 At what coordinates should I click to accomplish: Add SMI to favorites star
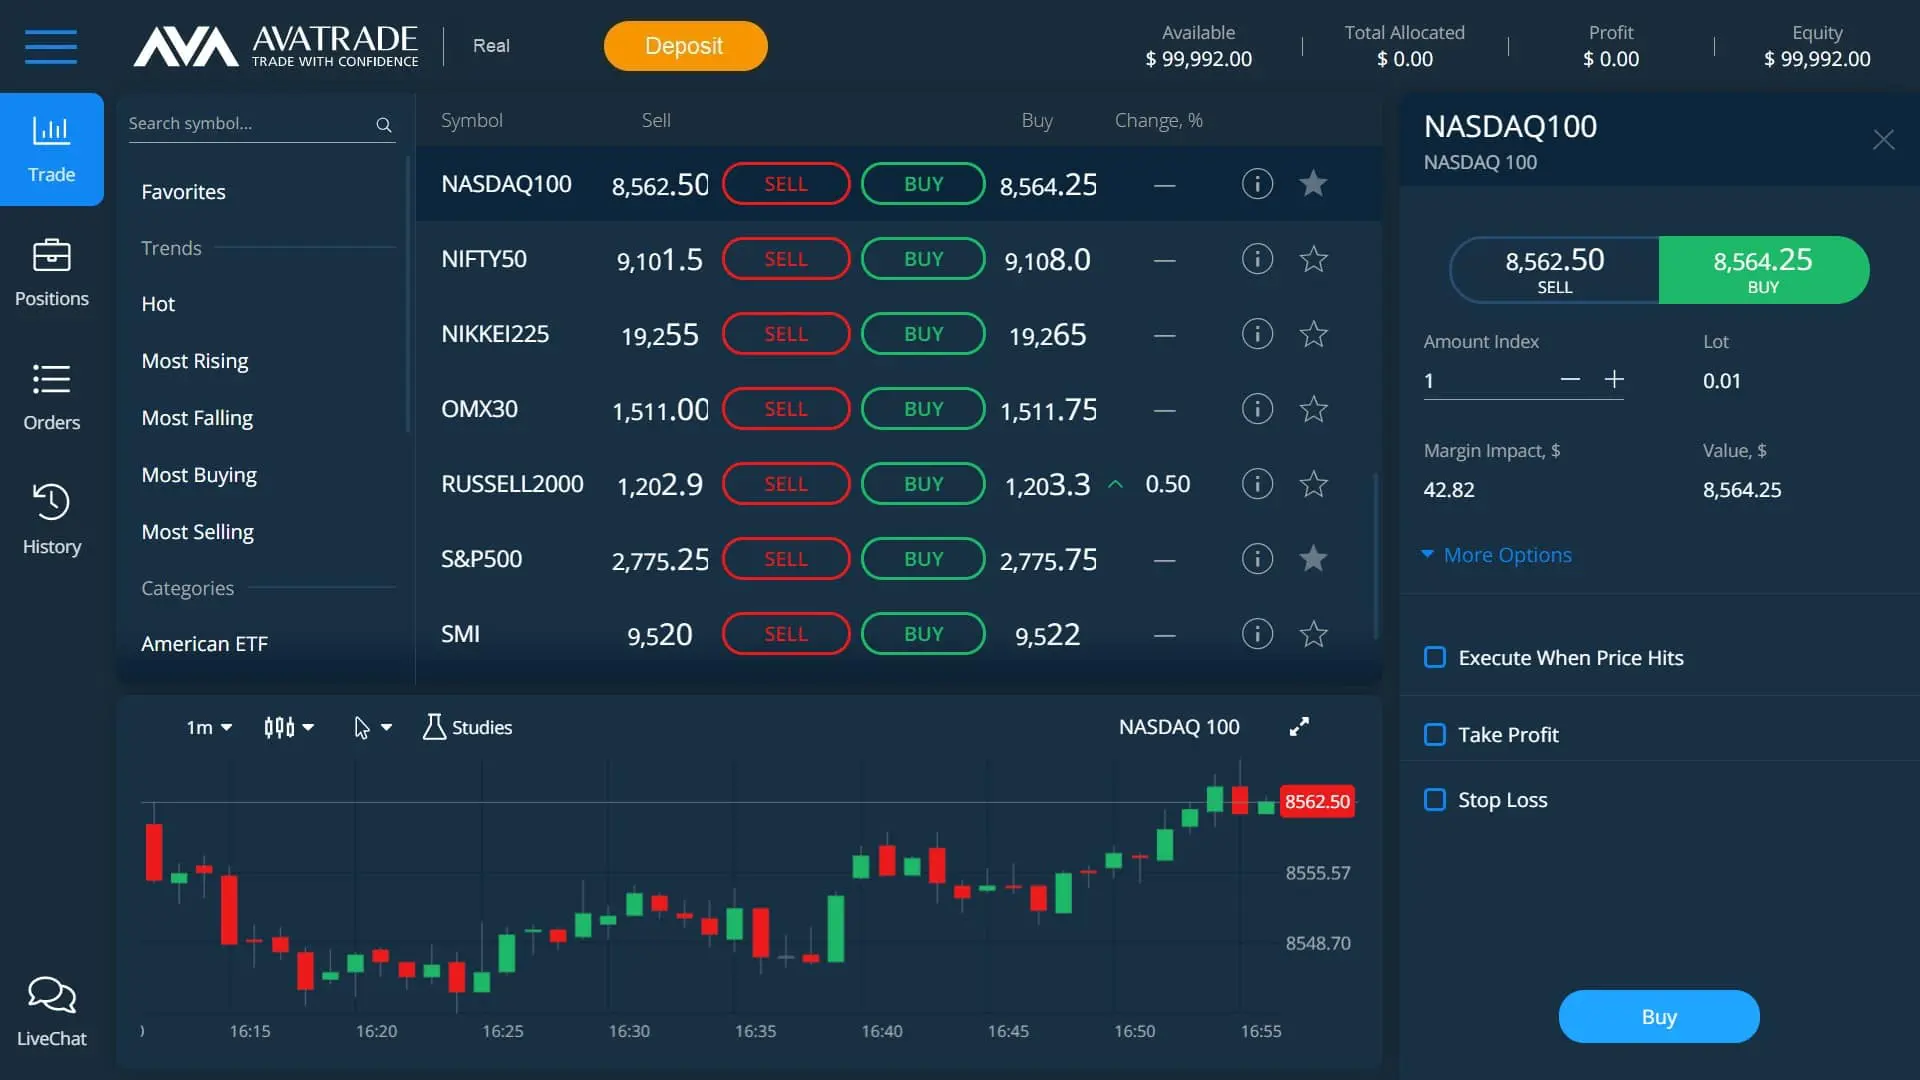pos(1313,634)
